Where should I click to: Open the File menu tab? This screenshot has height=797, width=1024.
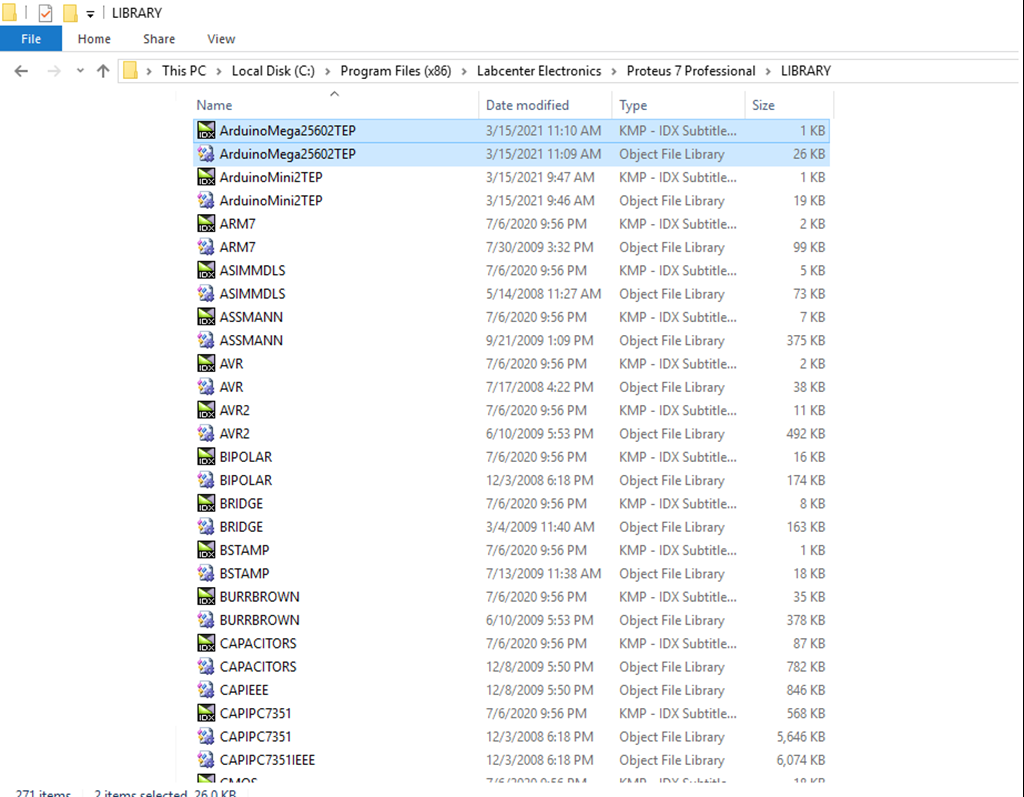(31, 39)
